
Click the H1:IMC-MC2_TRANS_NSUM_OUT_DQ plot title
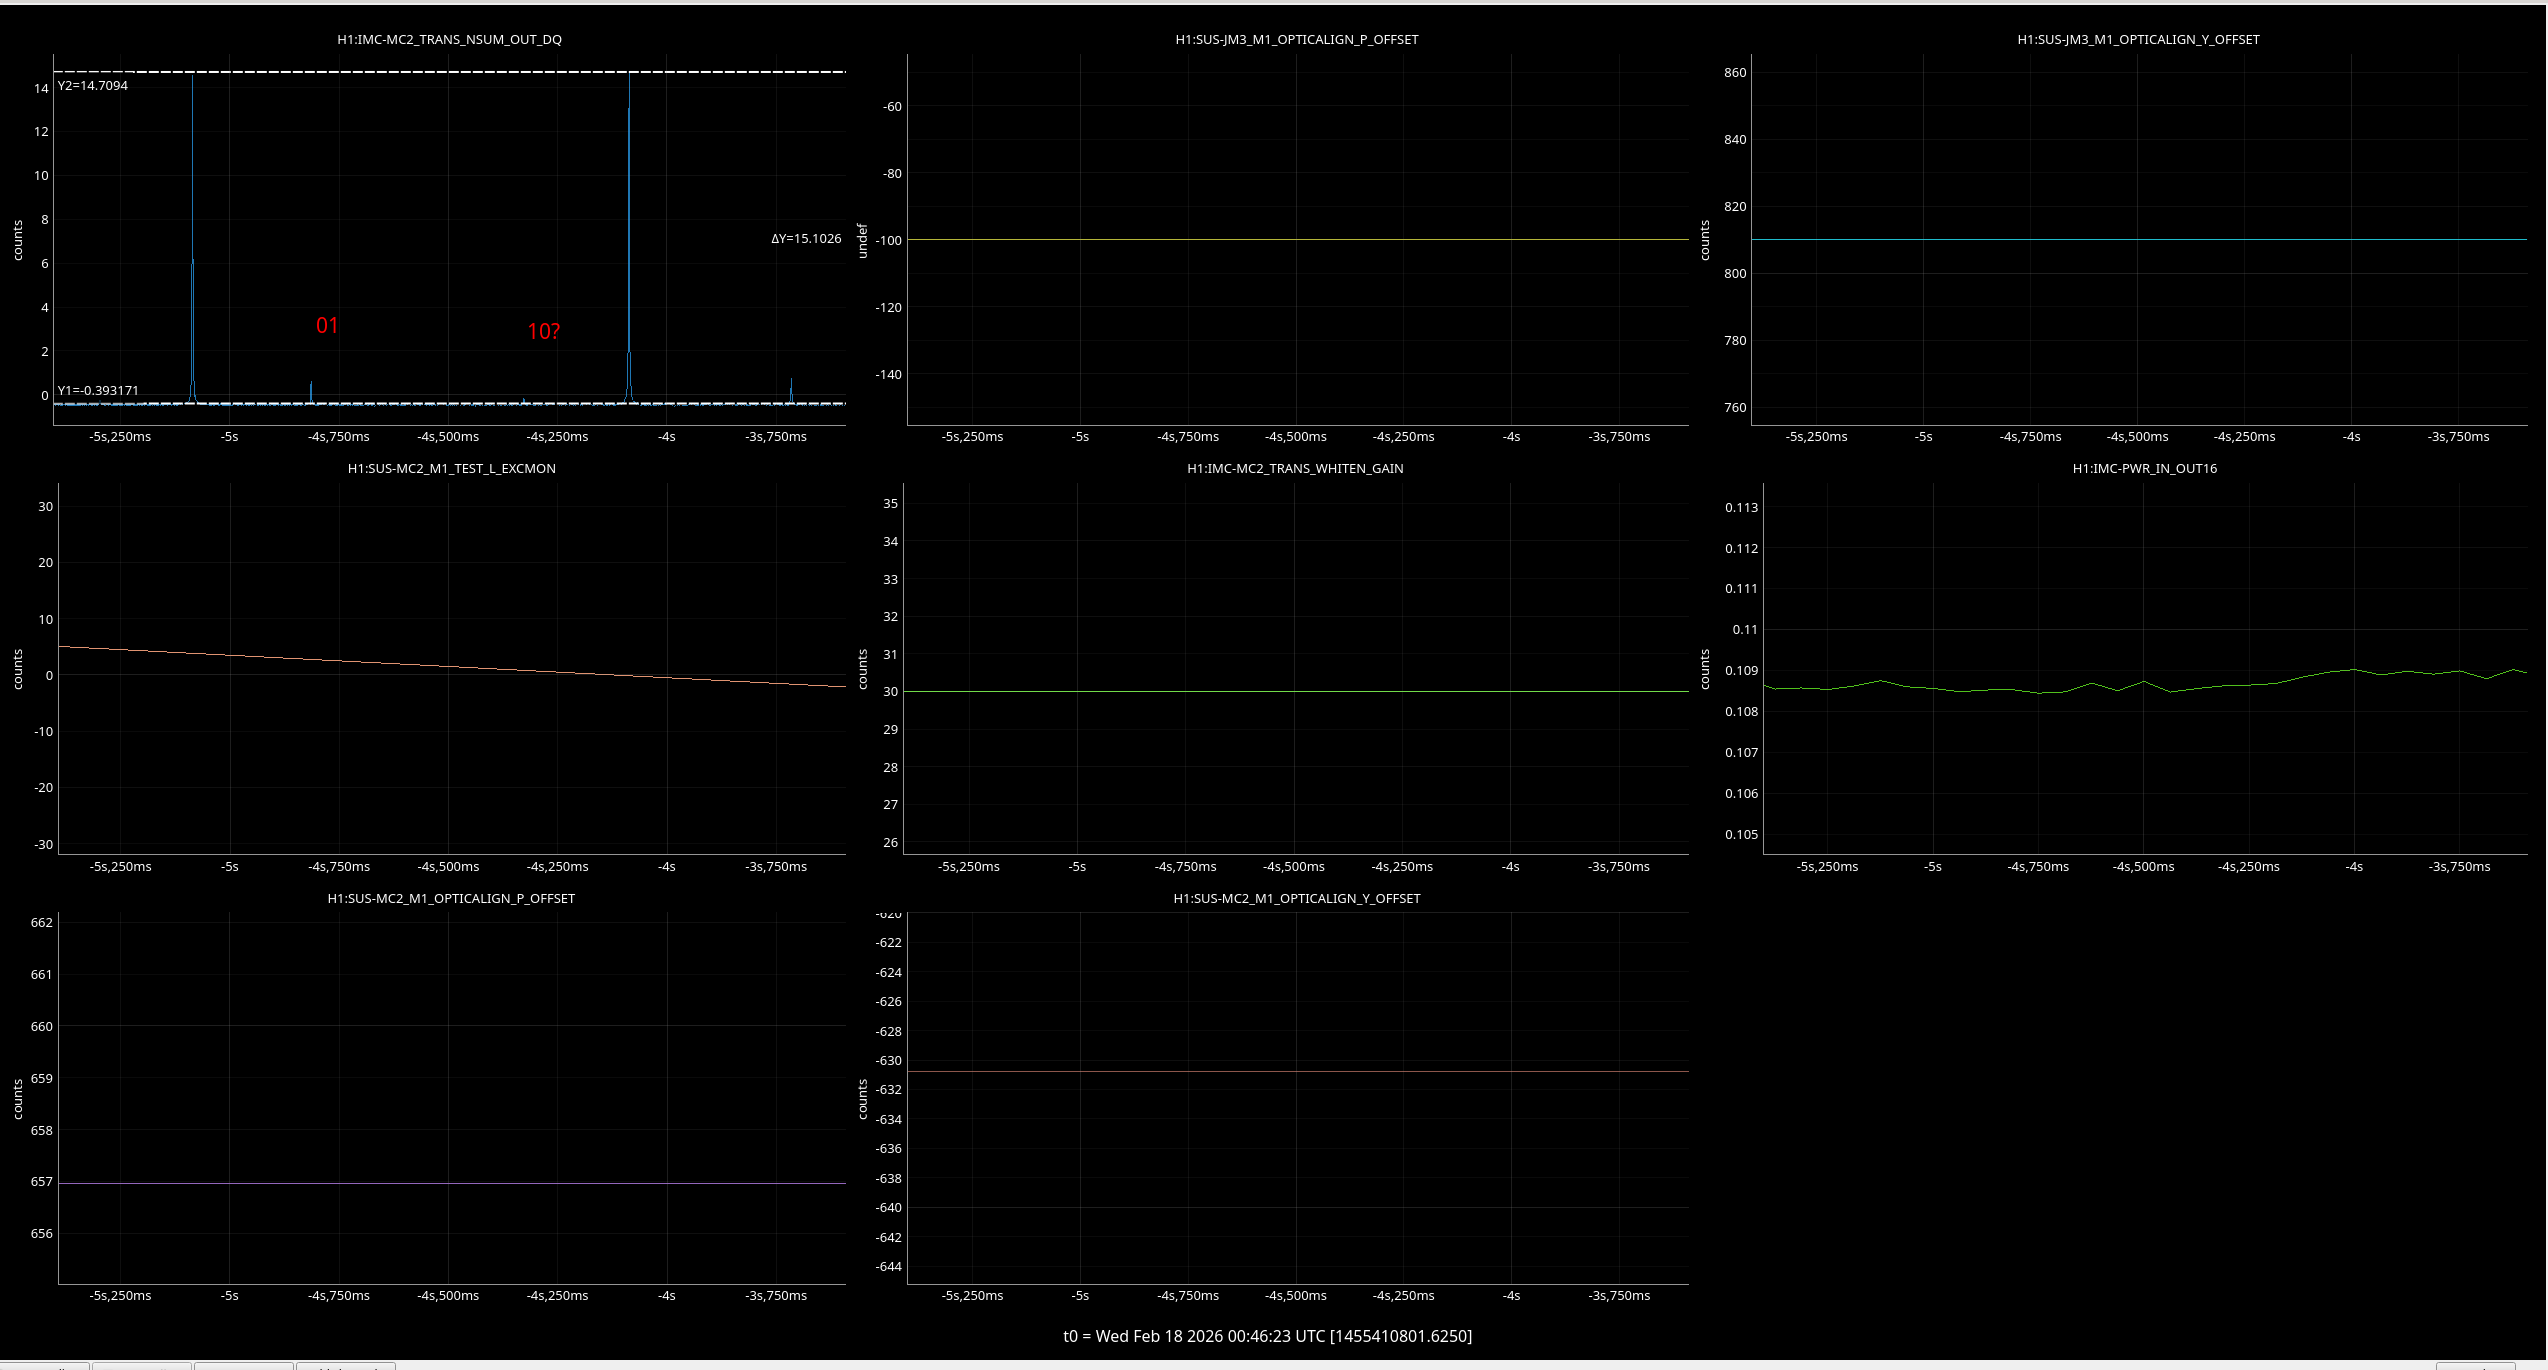[449, 40]
